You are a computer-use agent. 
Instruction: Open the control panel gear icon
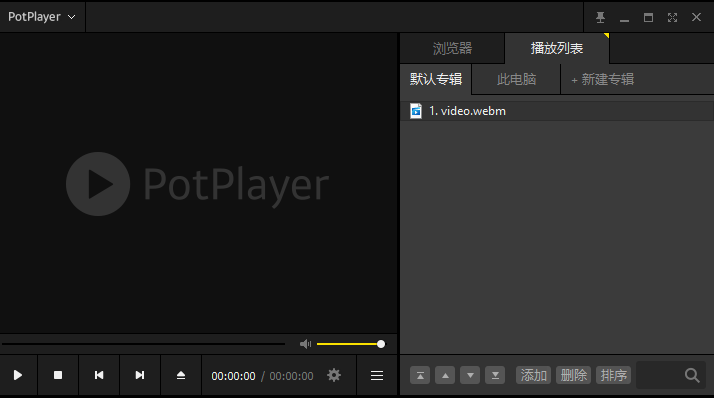(334, 375)
